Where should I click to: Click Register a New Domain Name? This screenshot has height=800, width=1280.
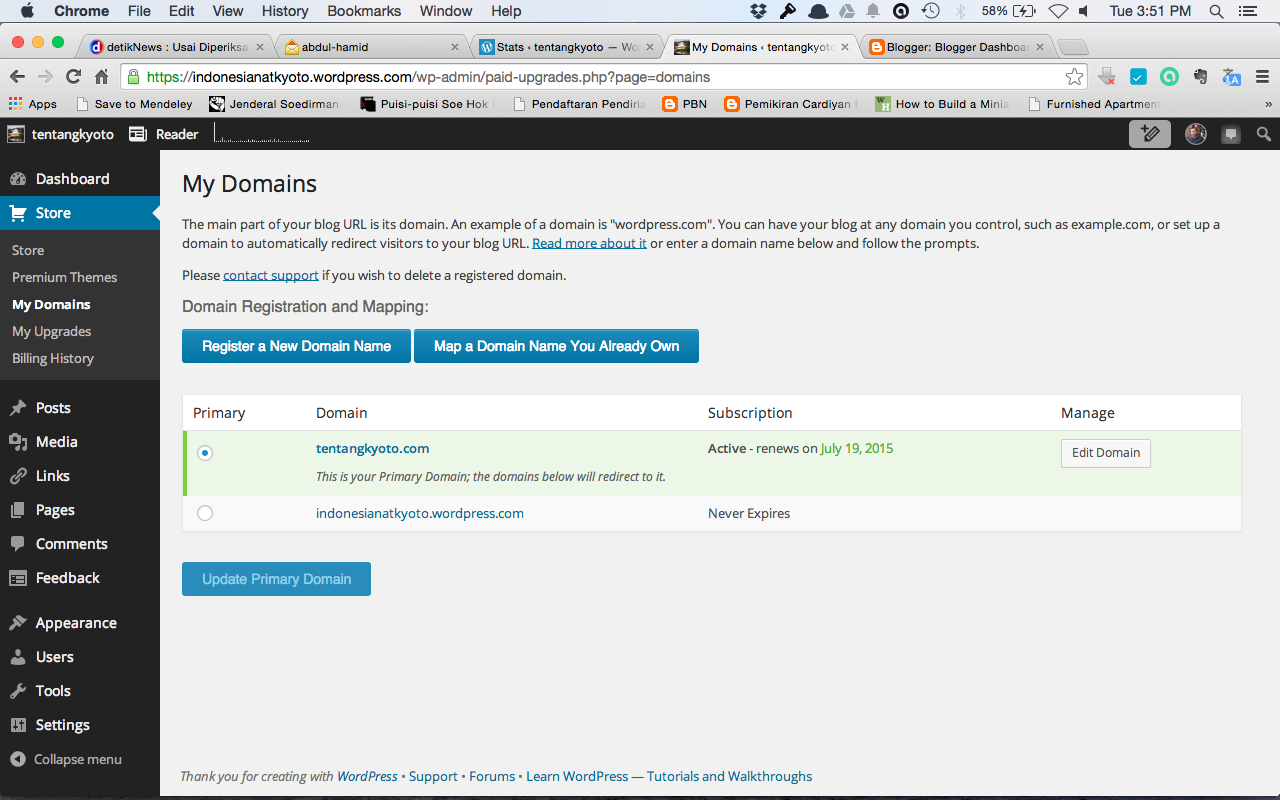[x=296, y=346]
